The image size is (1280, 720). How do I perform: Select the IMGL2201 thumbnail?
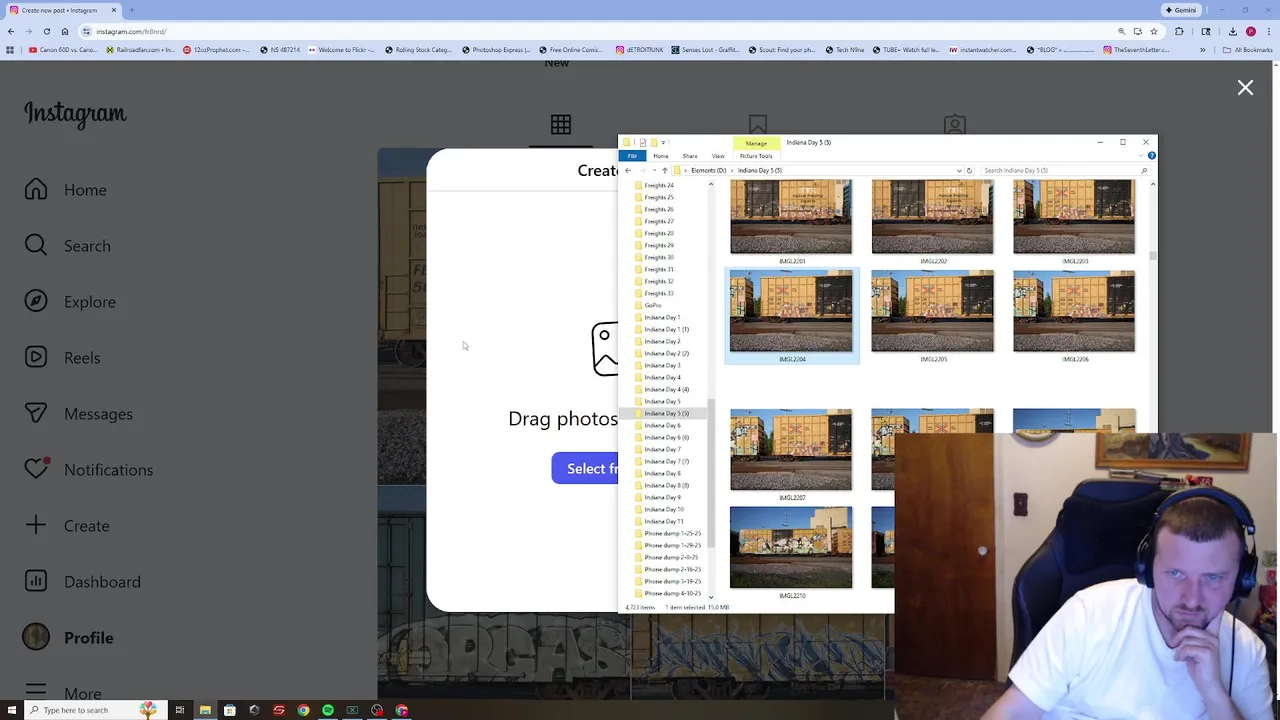click(791, 217)
